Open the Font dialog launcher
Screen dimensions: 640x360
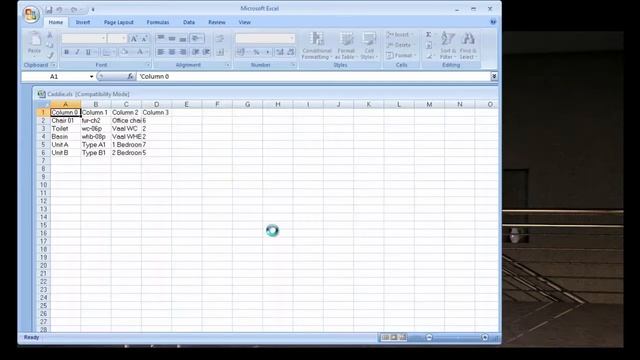coord(148,65)
